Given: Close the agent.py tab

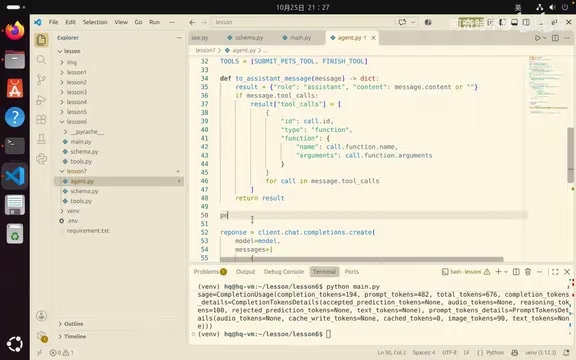Looking at the screenshot, I should click(x=373, y=38).
